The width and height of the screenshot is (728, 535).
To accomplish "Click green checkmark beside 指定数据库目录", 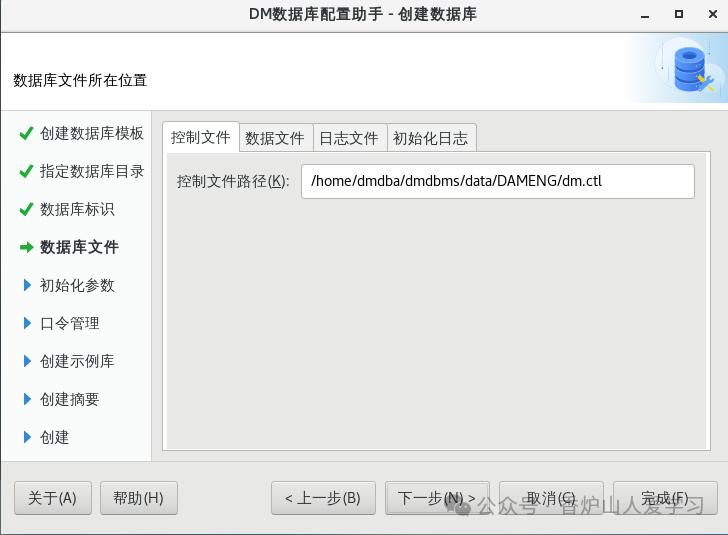I will tap(26, 171).
